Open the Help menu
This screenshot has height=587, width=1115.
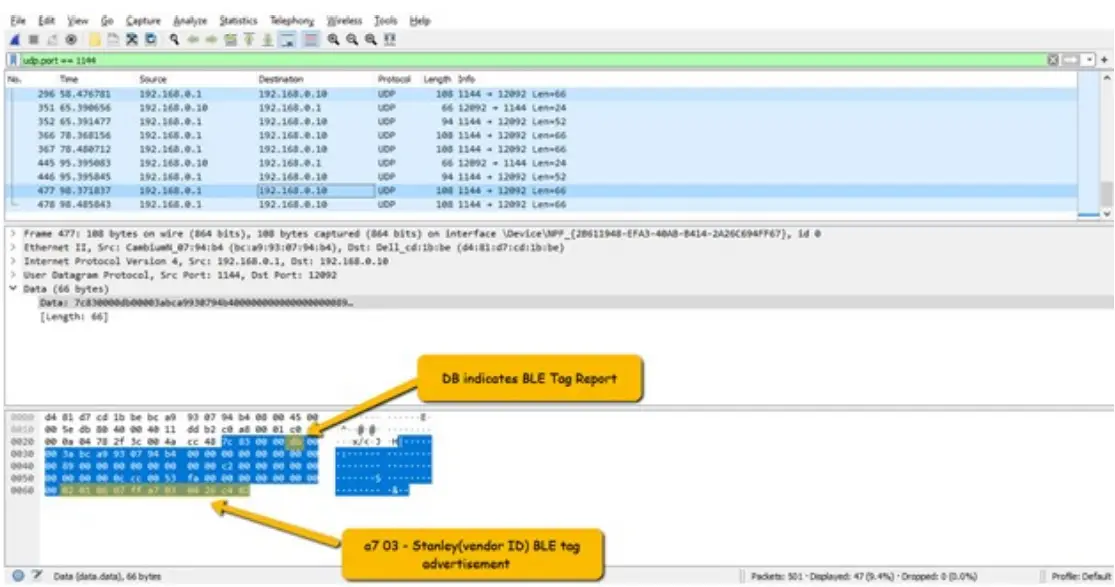[420, 21]
